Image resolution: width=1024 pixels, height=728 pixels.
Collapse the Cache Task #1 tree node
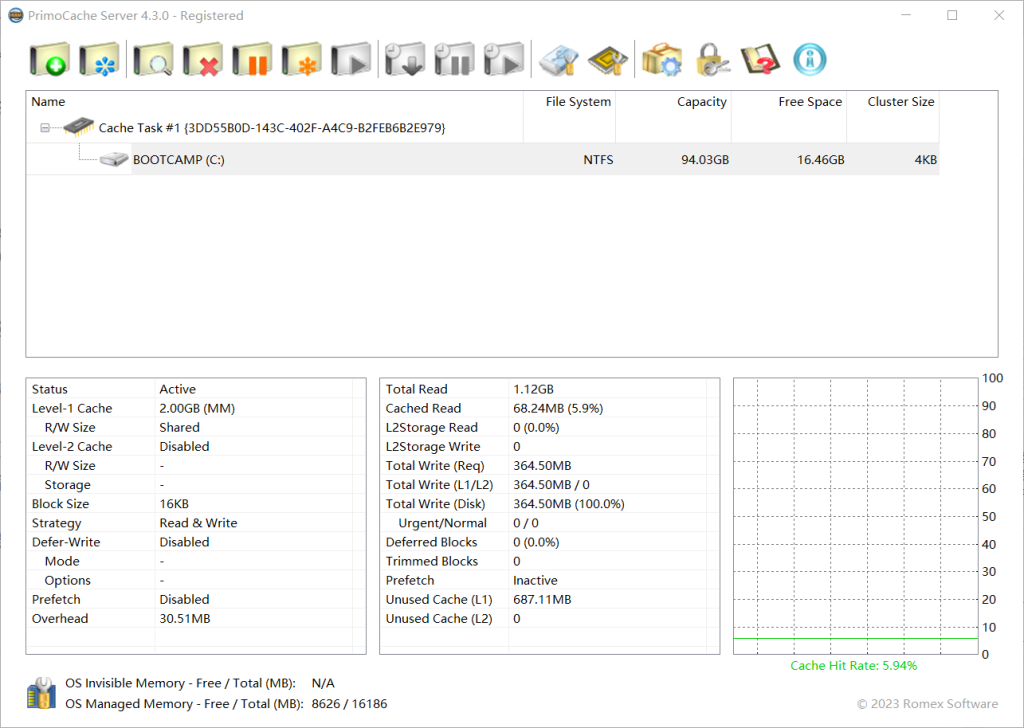click(x=44, y=128)
